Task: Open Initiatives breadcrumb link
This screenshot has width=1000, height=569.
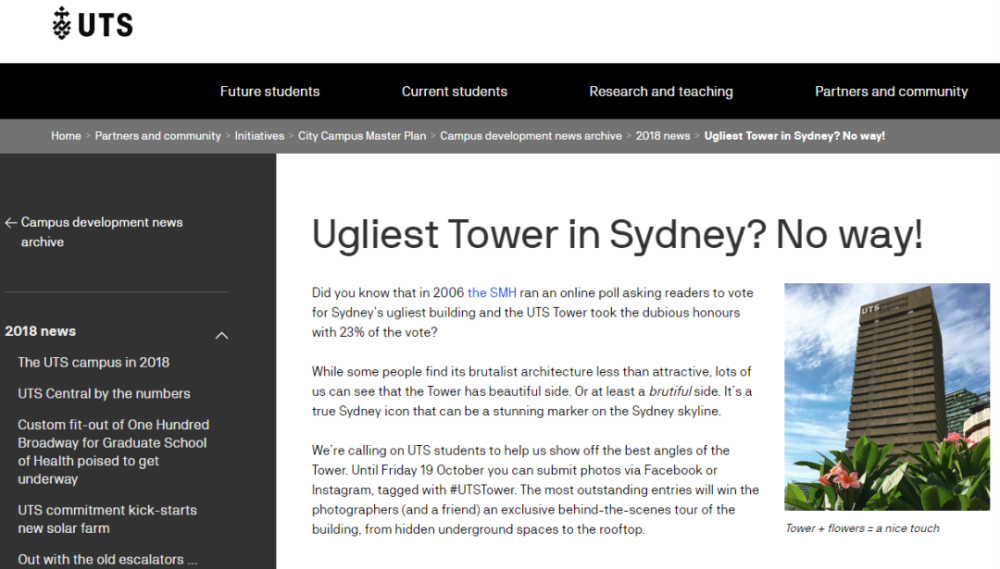Action: click(x=259, y=136)
